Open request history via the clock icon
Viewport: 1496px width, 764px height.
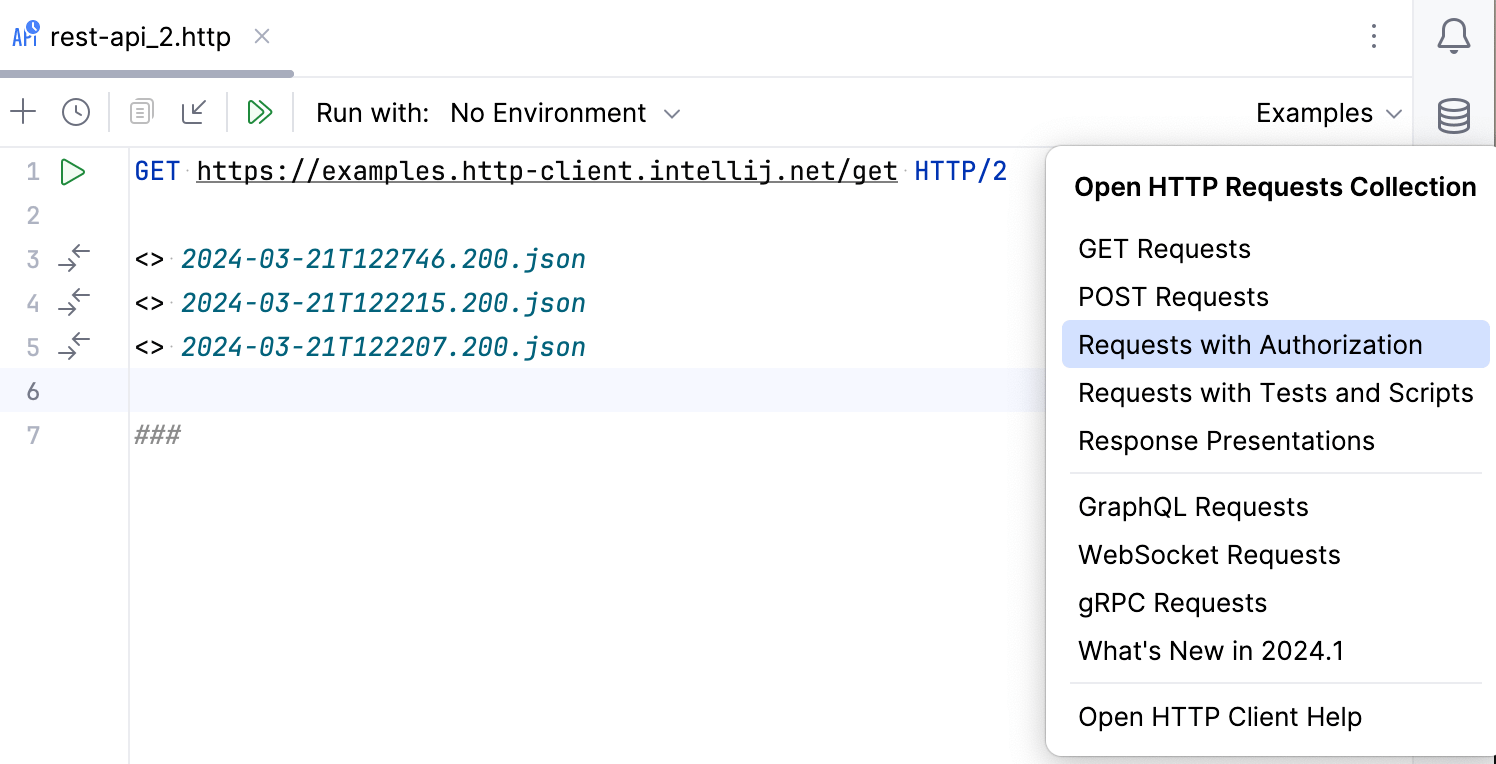[x=76, y=112]
